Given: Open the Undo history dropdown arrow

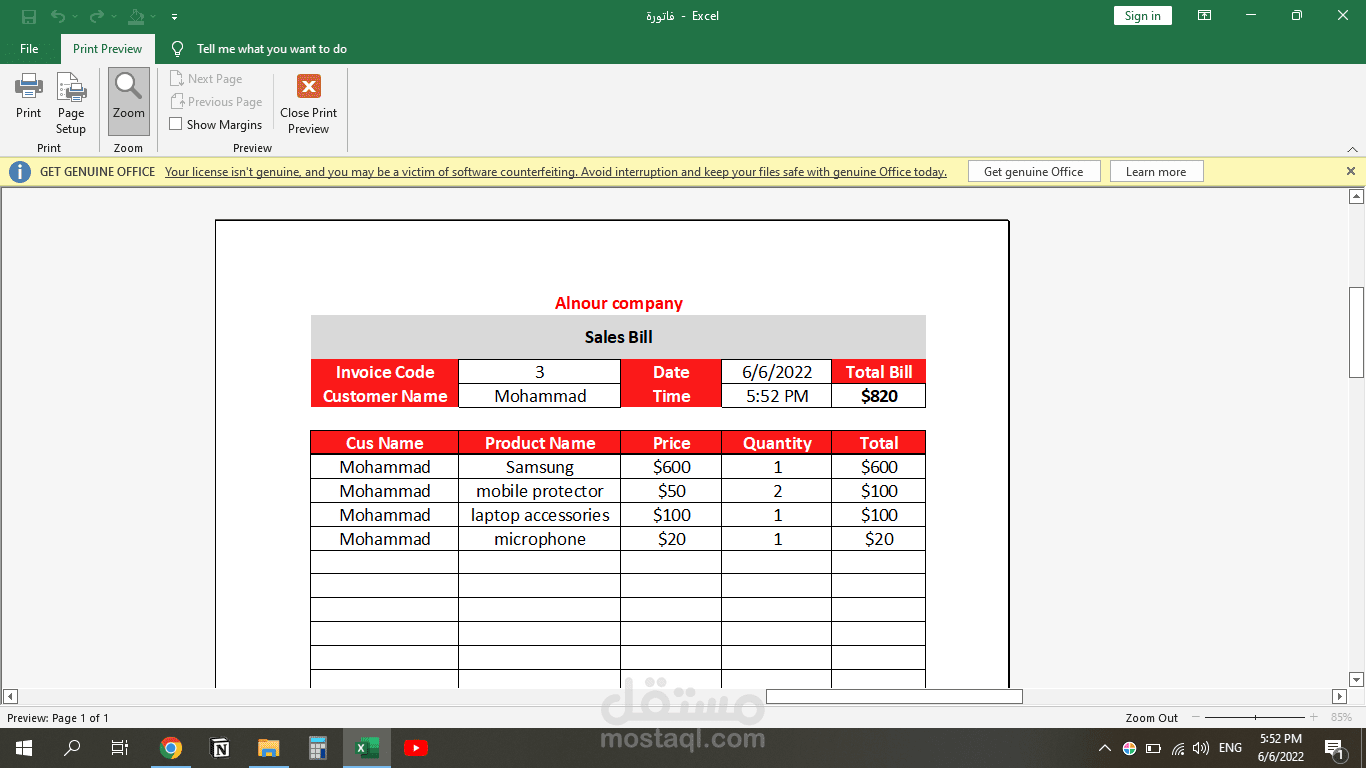Looking at the screenshot, I should click(76, 17).
